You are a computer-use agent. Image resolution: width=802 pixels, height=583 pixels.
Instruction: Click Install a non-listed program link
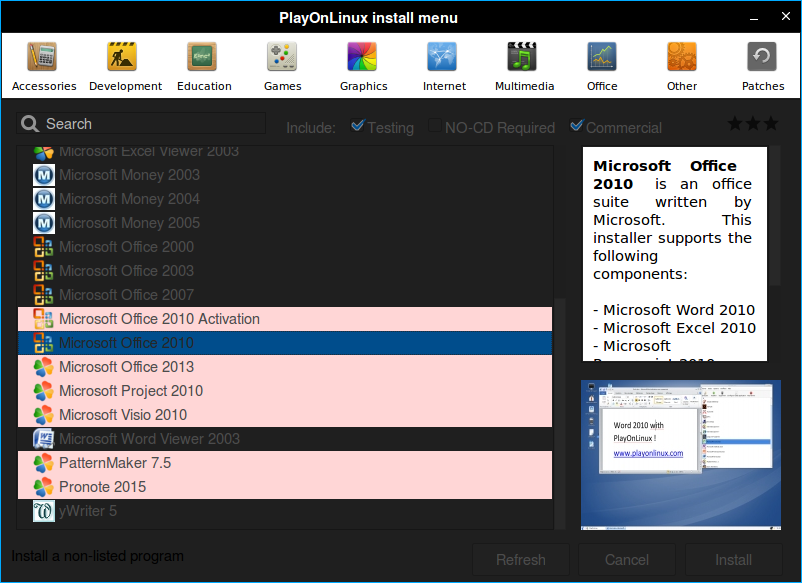tap(97, 556)
